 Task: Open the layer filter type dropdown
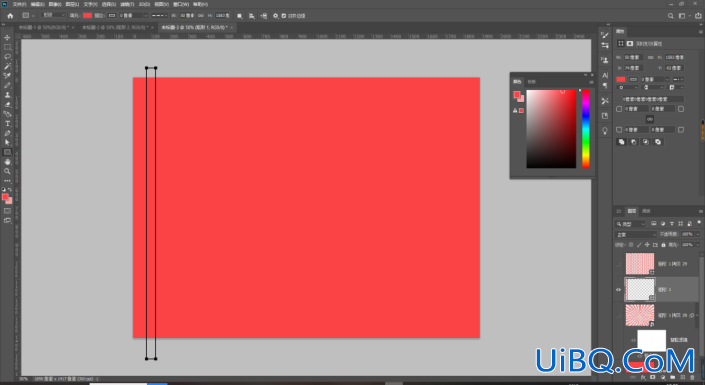tap(631, 224)
